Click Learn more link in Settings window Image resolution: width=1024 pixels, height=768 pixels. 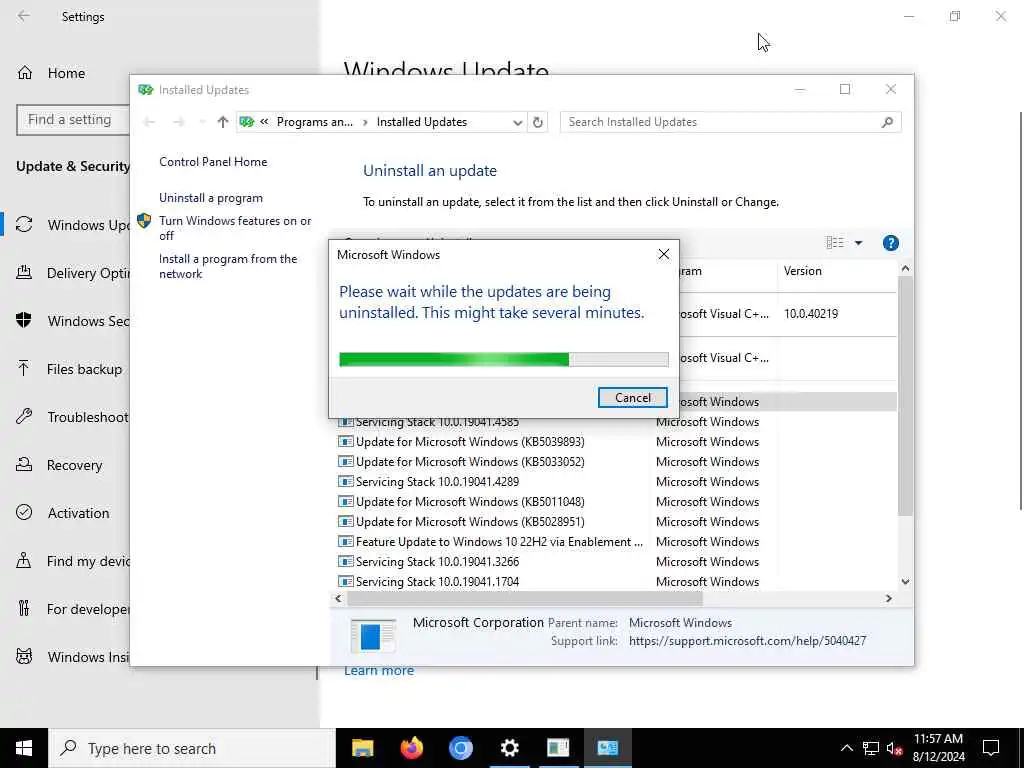[379, 671]
